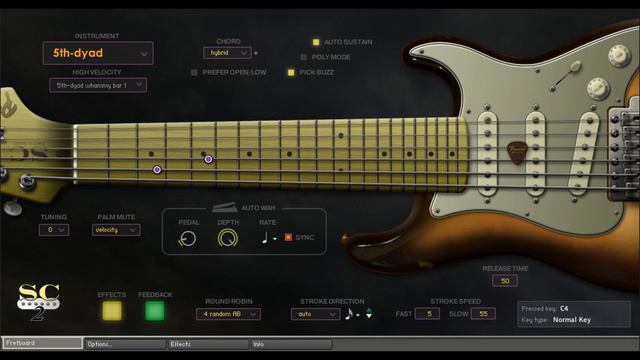Image resolution: width=640 pixels, height=360 pixels.
Task: Open the Stroke Direction auto dropdown
Action: click(x=315, y=314)
